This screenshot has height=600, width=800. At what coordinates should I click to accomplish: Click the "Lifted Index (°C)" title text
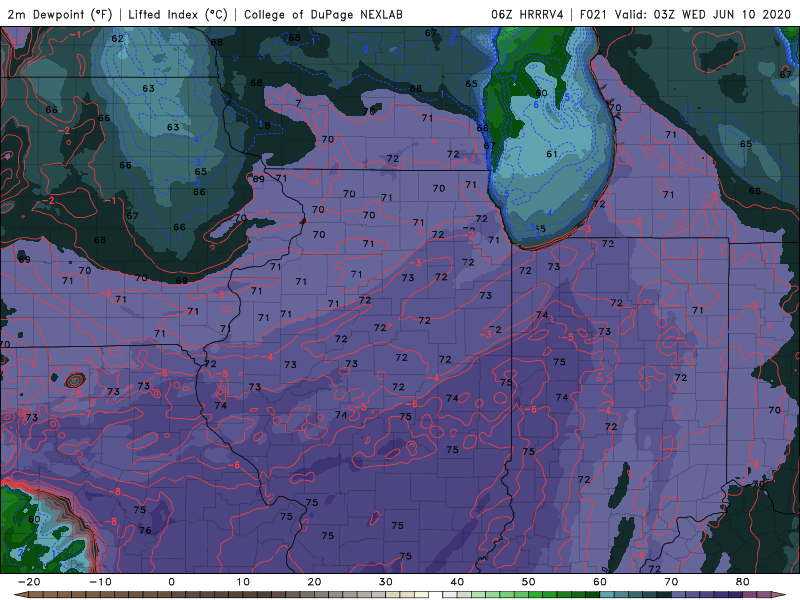click(178, 14)
